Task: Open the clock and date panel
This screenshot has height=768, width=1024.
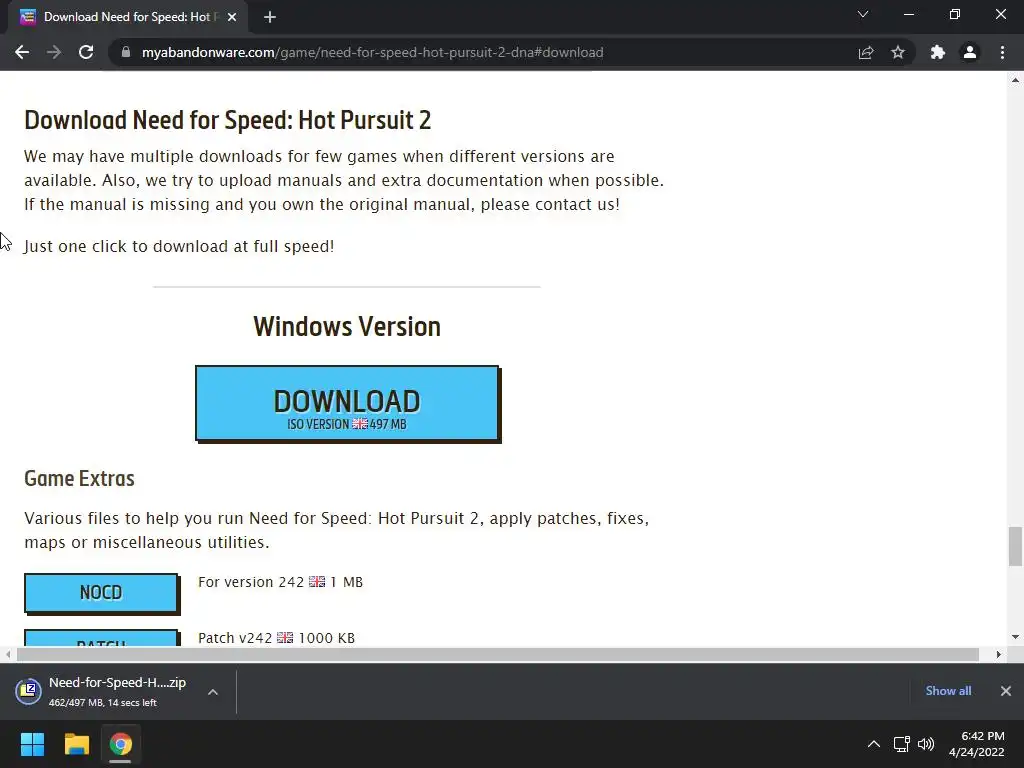Action: tap(977, 744)
